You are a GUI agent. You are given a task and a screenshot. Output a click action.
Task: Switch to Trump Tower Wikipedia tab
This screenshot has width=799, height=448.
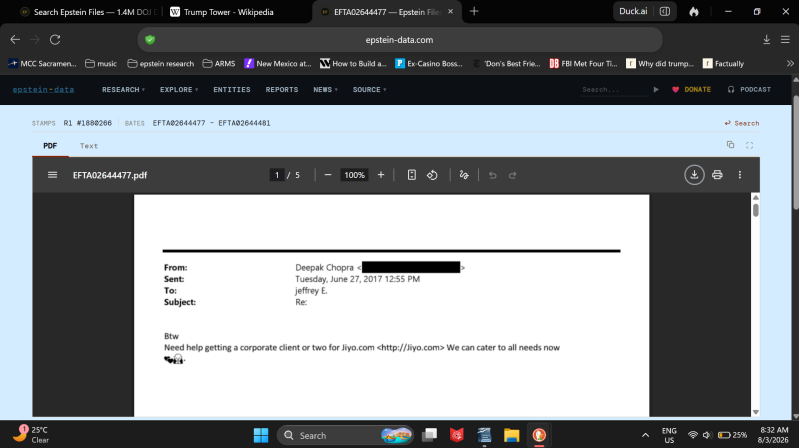pyautogui.click(x=228, y=12)
